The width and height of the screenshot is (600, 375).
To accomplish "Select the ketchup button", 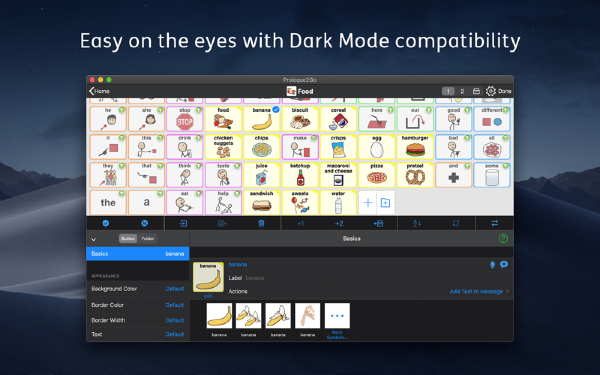I will coord(300,175).
